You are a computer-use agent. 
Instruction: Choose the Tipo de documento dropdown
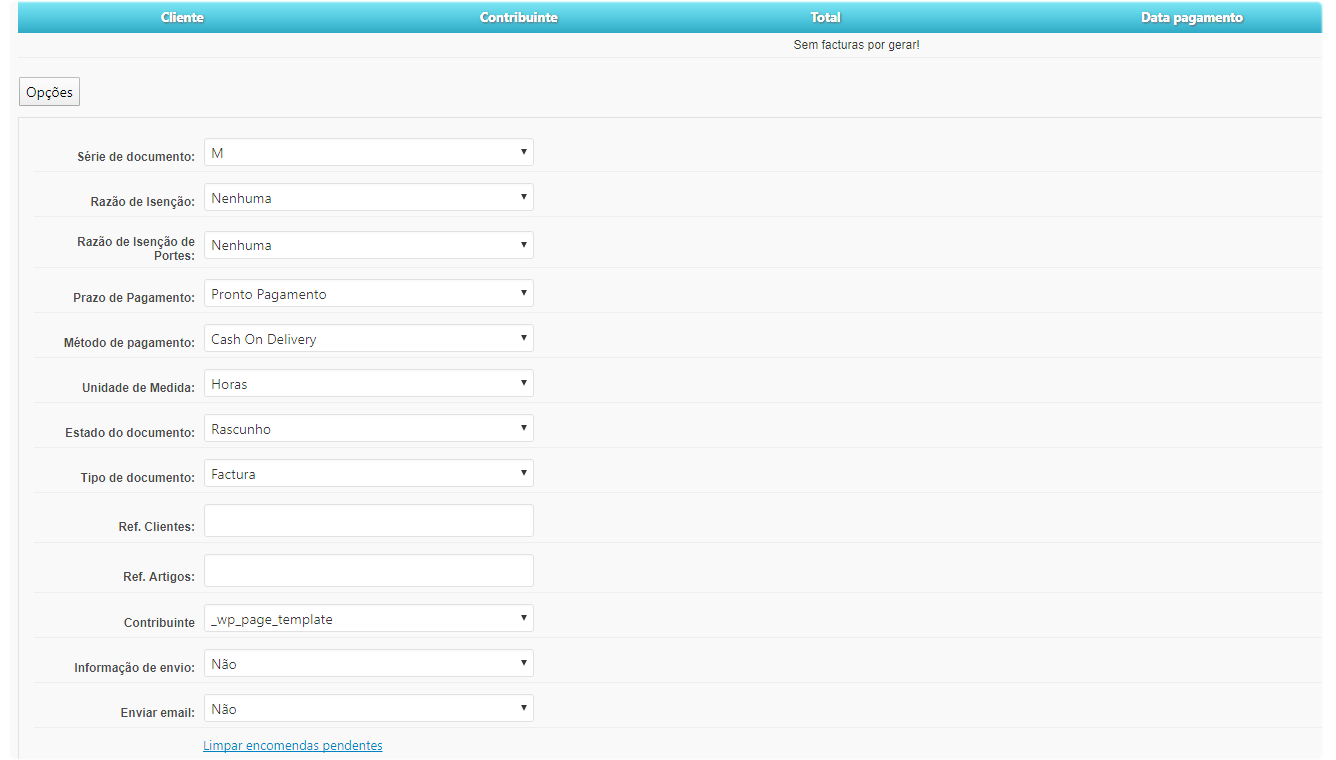369,473
